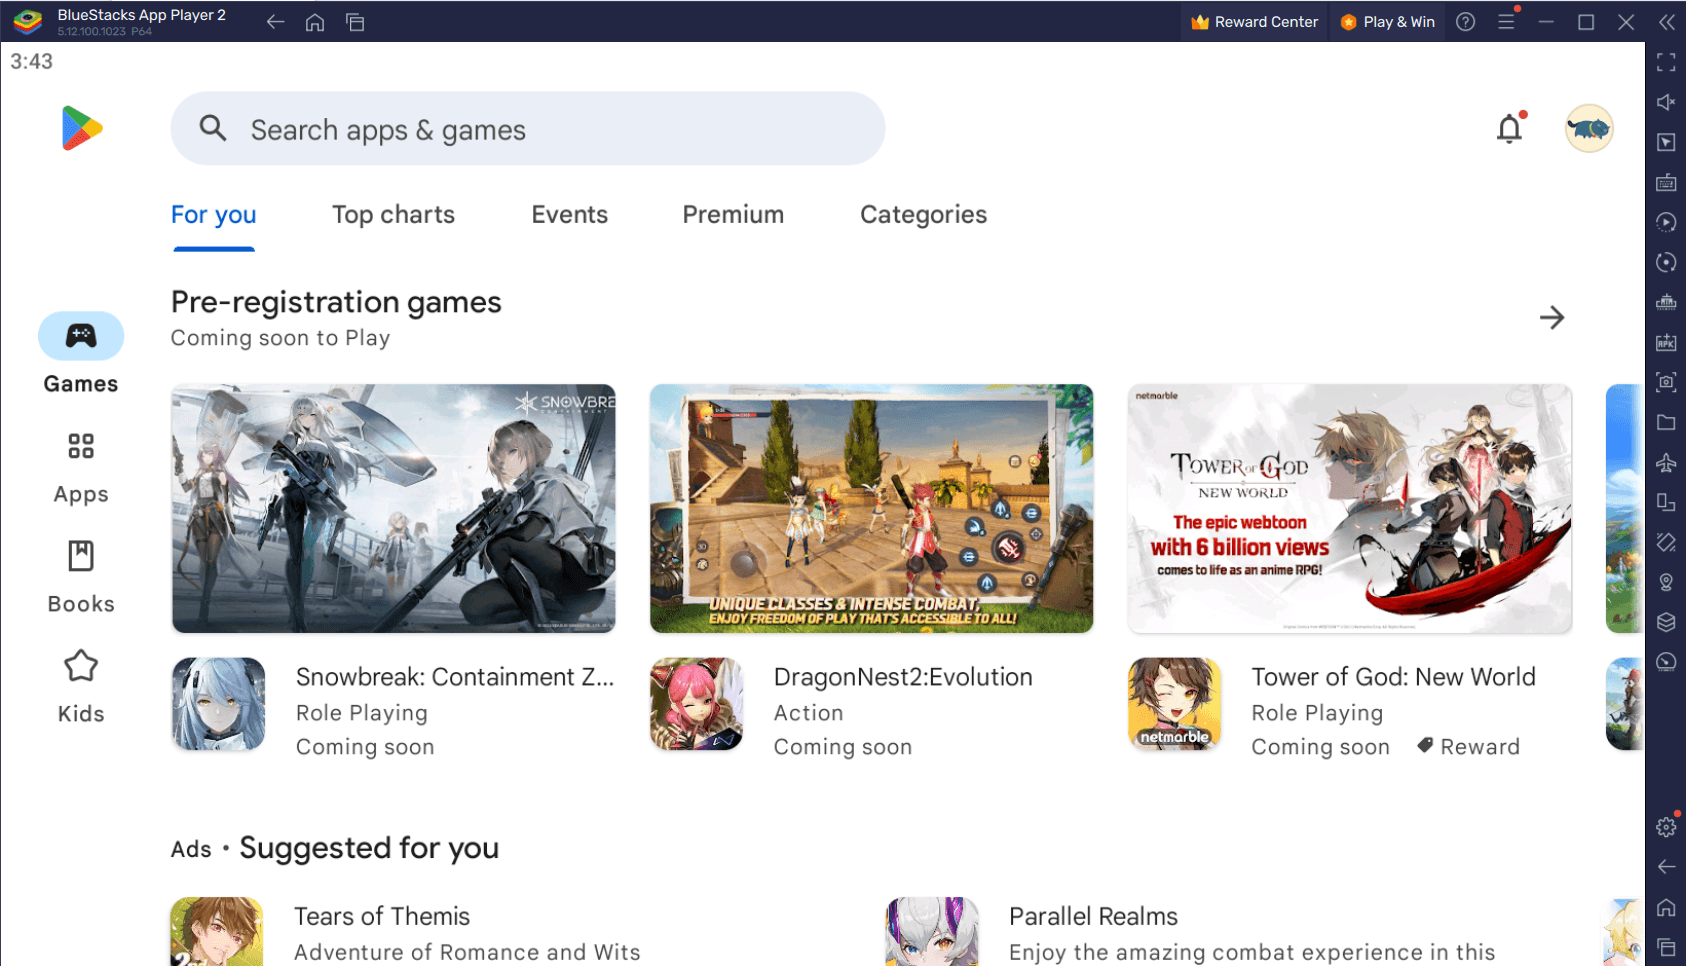Open multi-instance manager icon
Viewport: 1686px width, 966px height.
point(1666,502)
